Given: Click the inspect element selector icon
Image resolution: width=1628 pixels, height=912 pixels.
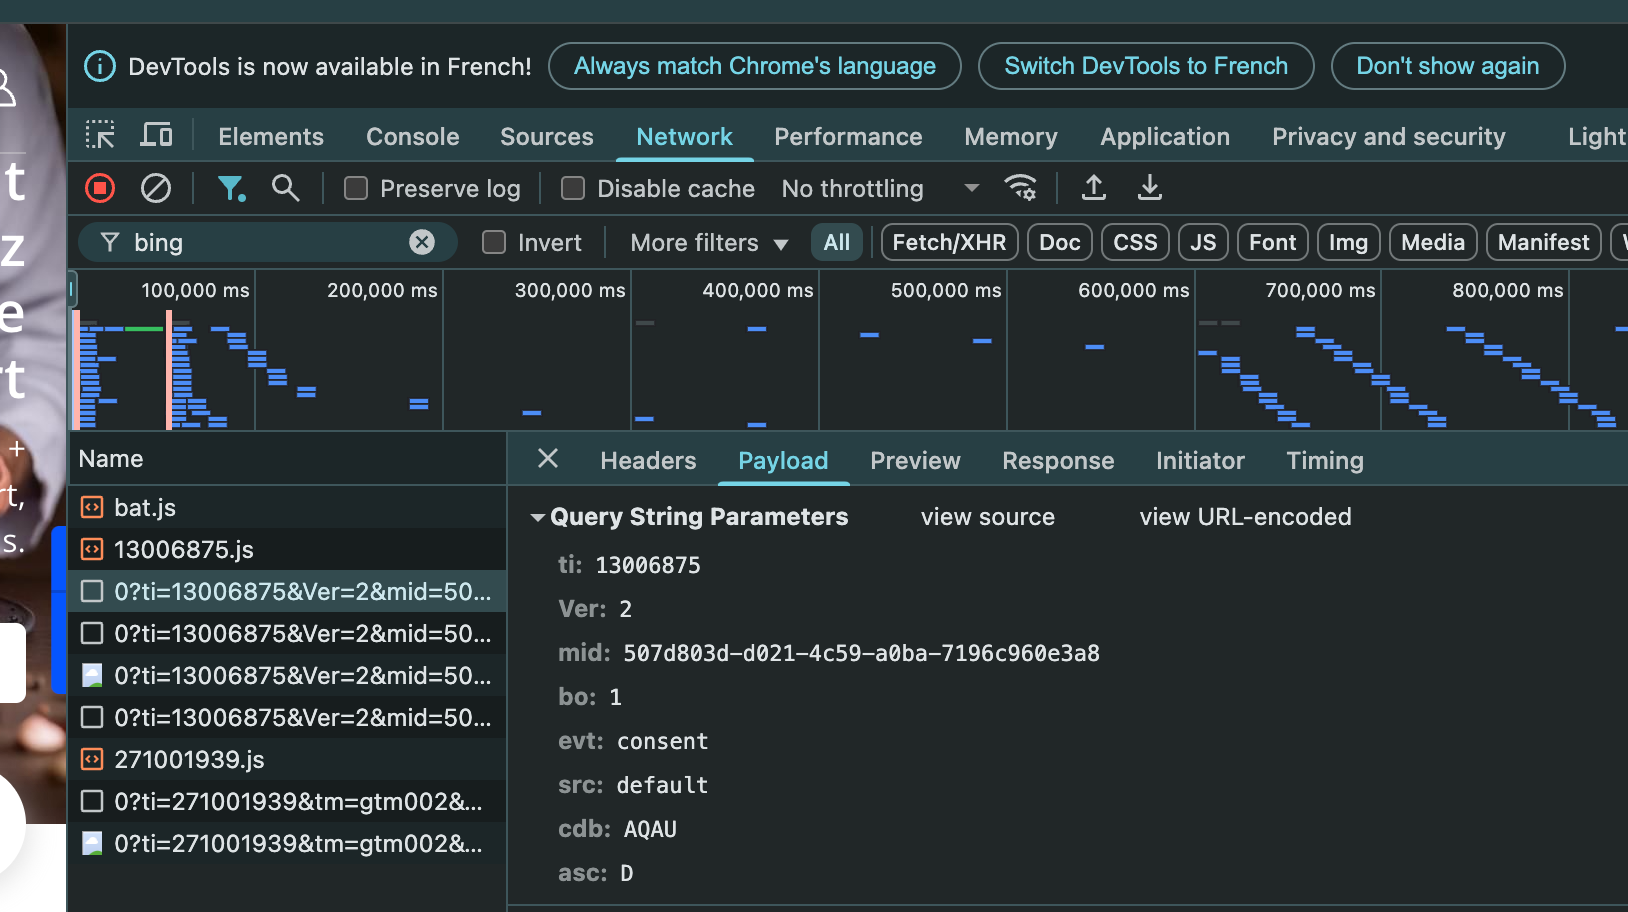Looking at the screenshot, I should pyautogui.click(x=100, y=135).
